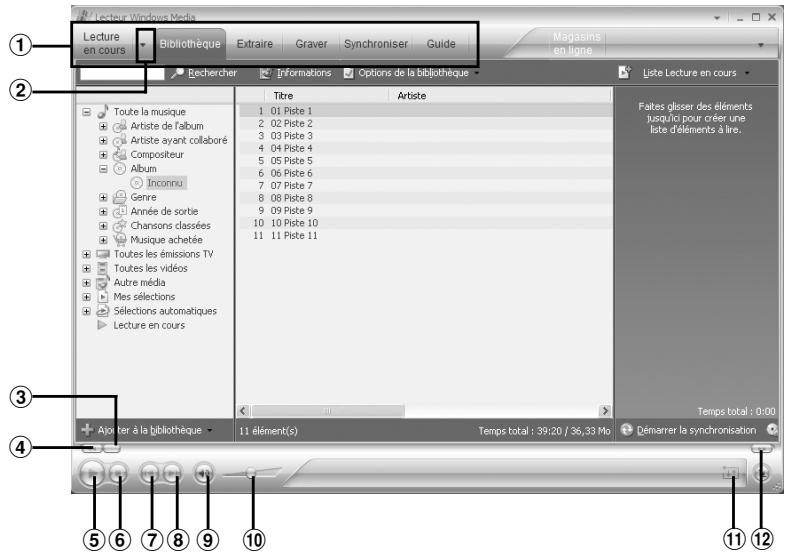790x559 pixels.
Task: Expand Toutes les émissions TV node
Action: pos(87,254)
